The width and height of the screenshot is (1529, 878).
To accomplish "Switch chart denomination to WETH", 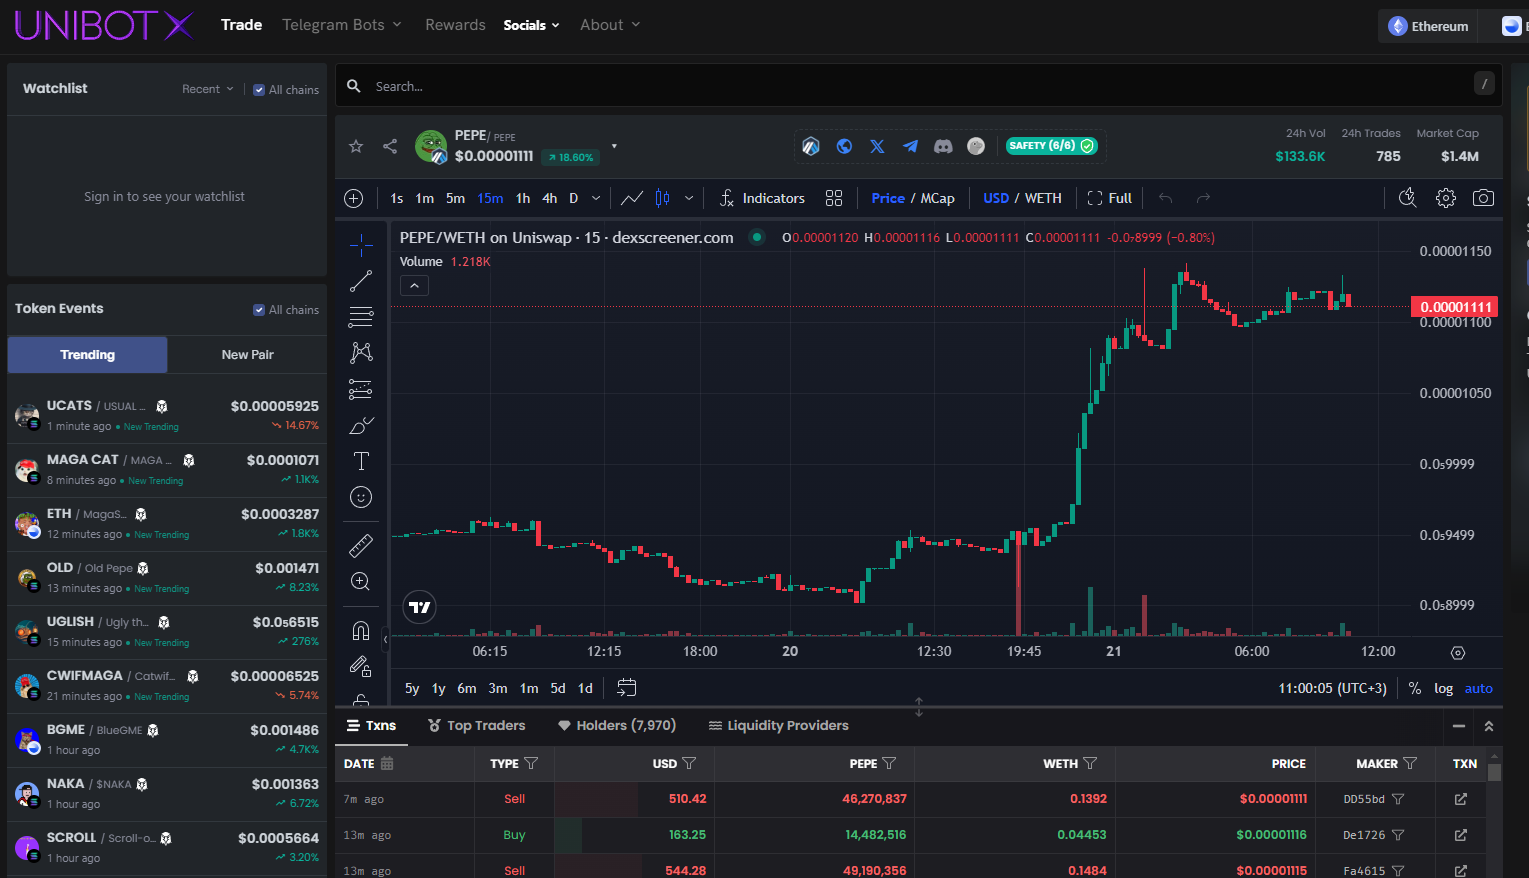I will (1043, 198).
